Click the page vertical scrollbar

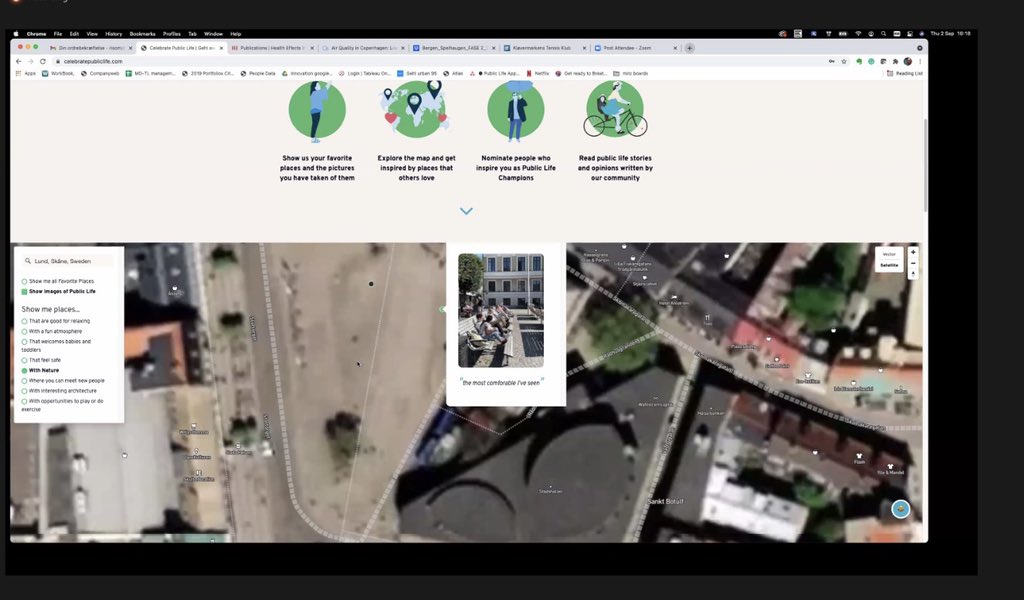point(925,165)
